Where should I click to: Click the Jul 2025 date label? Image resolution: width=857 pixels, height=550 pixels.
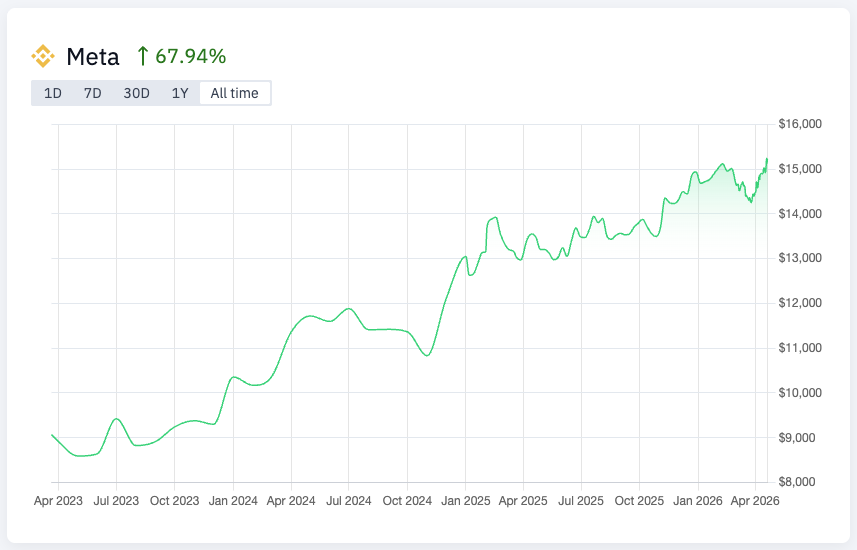(581, 501)
